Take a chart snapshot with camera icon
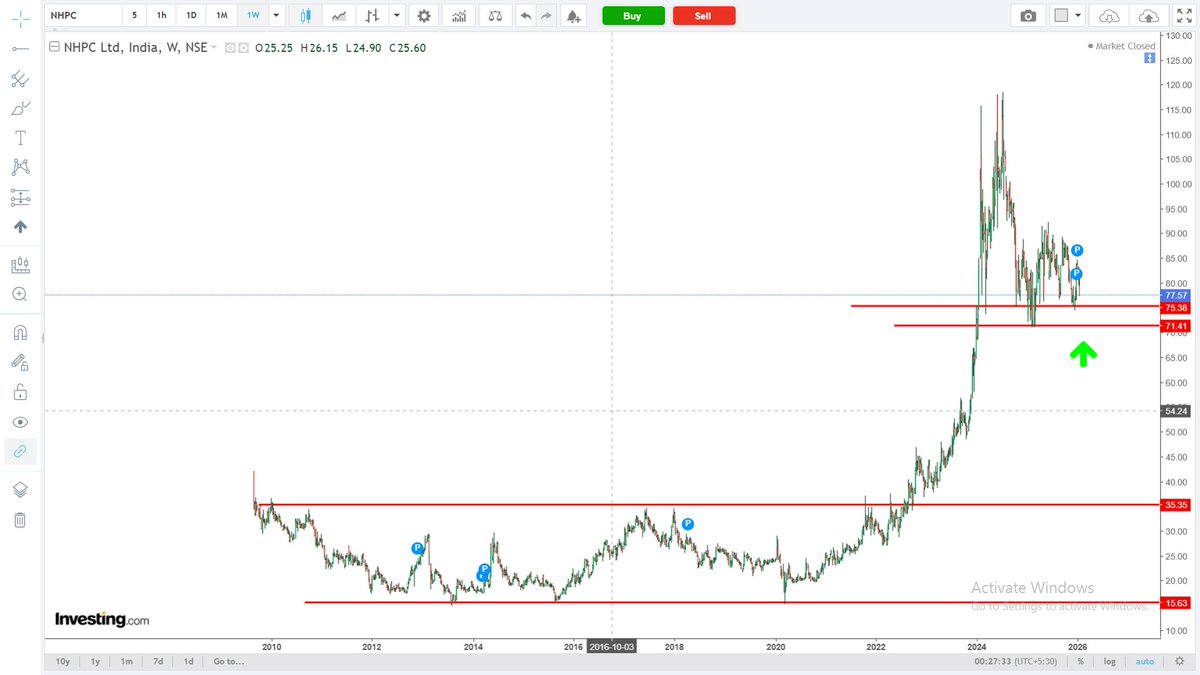 (x=1029, y=16)
